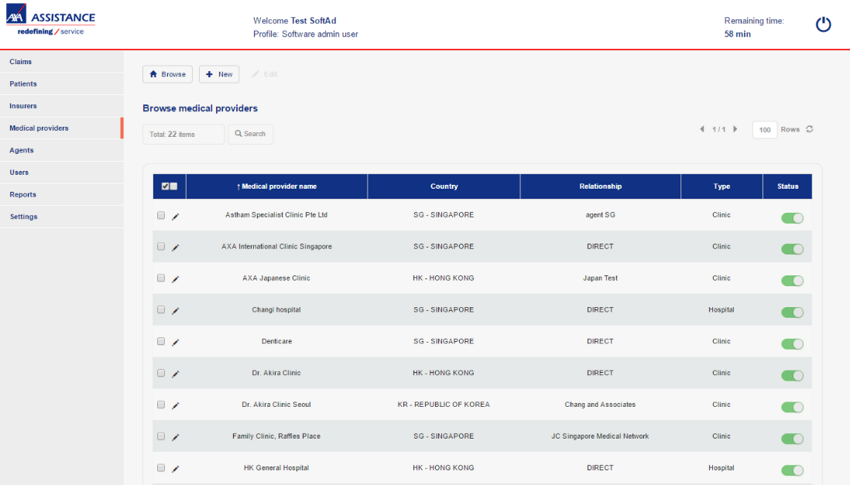Screen dimensions: 850x485
Task: Open Agents in the sidebar
Action: coord(61,151)
